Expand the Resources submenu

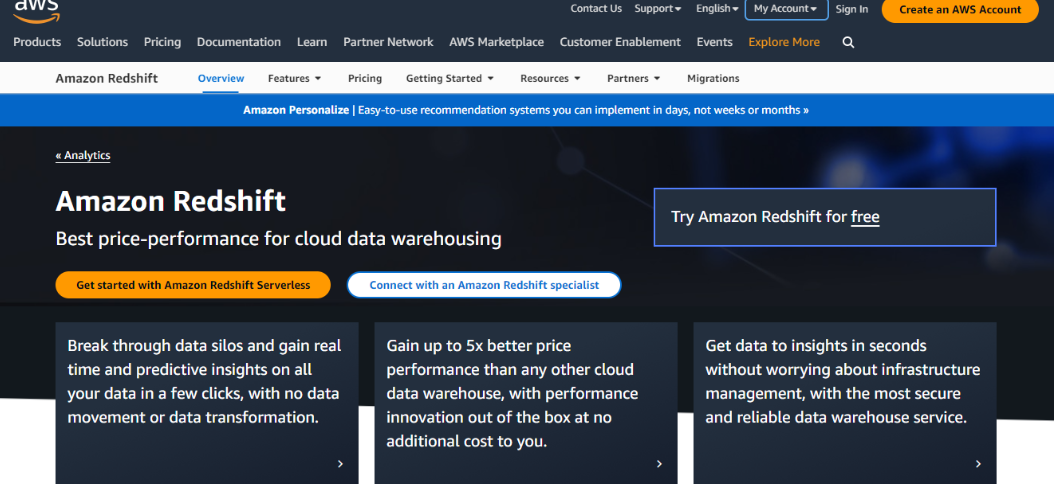550,78
